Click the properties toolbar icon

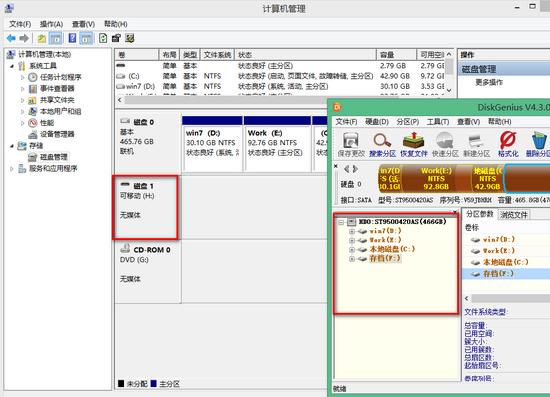pyautogui.click(x=116, y=38)
